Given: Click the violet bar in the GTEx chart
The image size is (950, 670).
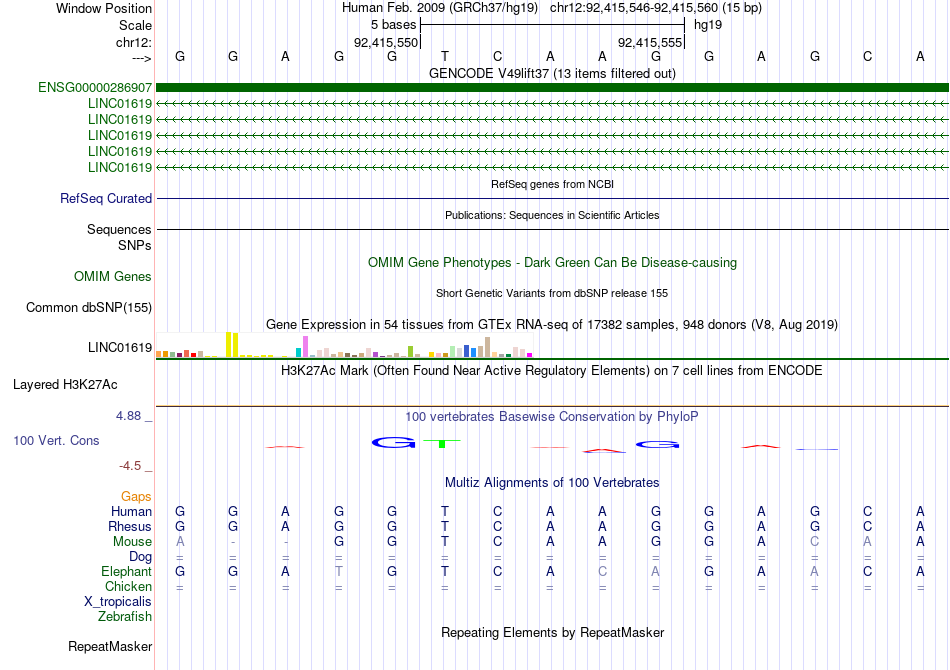Looking at the screenshot, I should coord(305,347).
